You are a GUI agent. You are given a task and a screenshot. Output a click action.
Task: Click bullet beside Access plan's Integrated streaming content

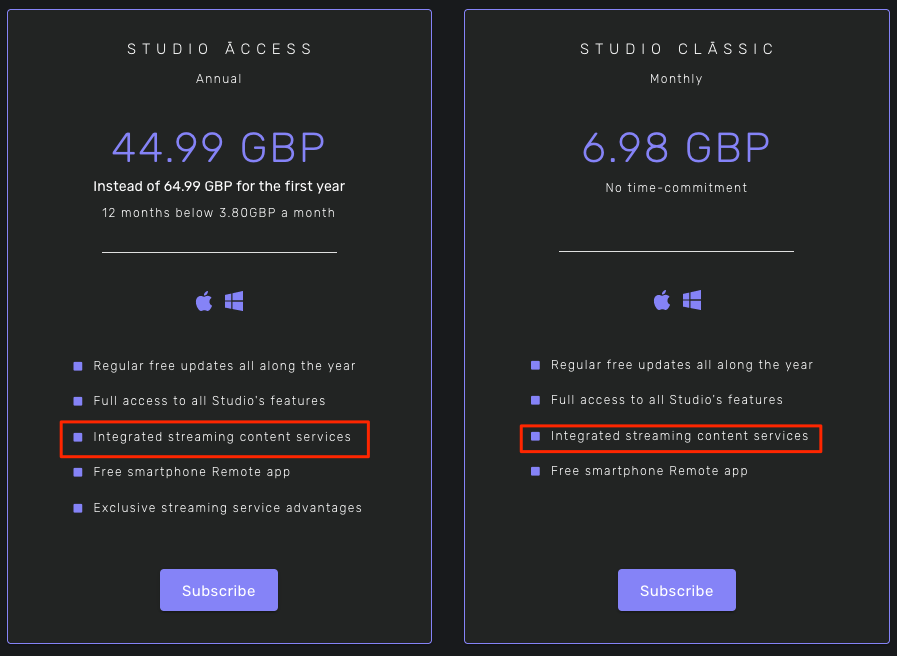coord(78,438)
